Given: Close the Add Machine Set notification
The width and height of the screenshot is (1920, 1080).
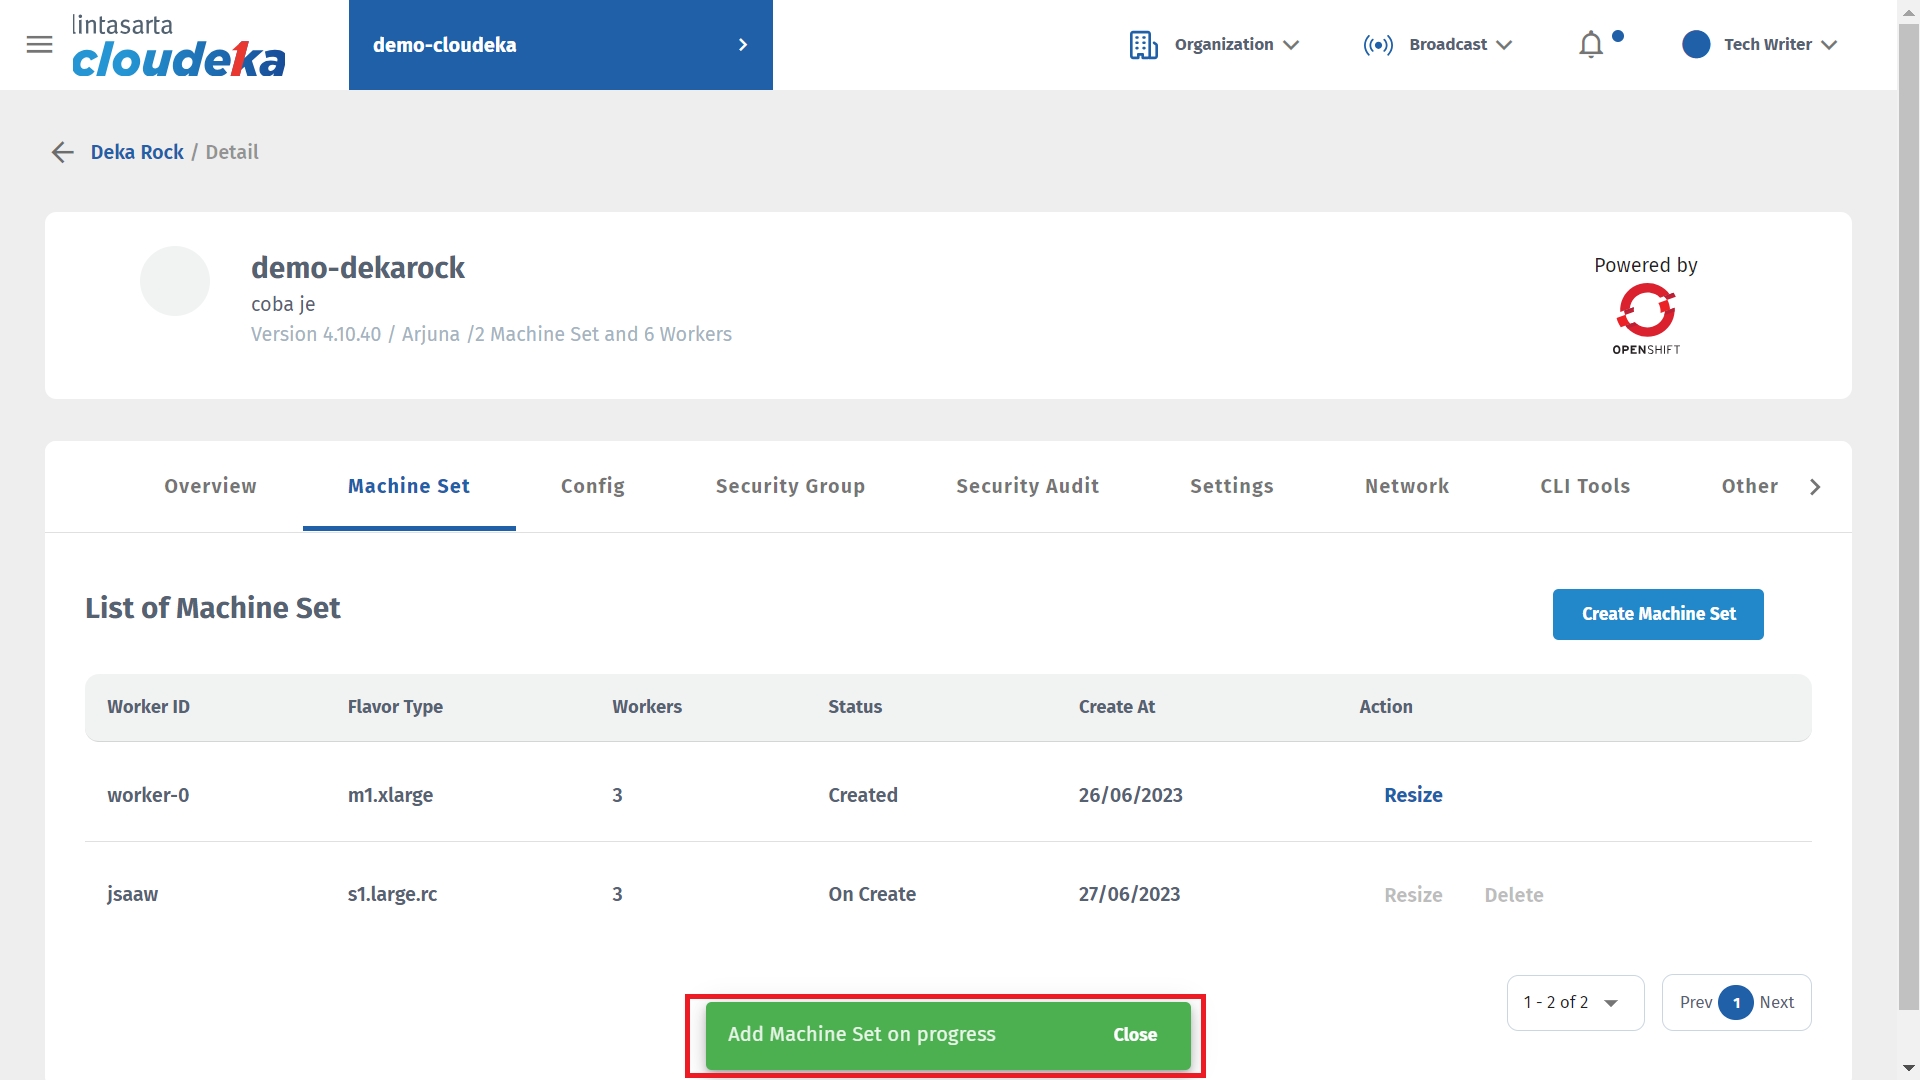Looking at the screenshot, I should tap(1134, 1035).
